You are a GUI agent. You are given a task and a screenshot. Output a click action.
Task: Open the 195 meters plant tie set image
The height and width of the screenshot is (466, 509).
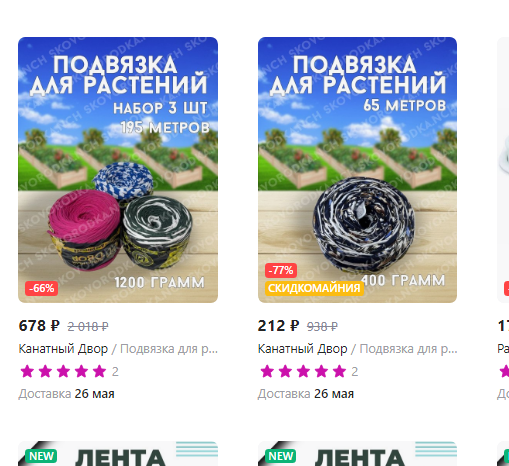coord(118,170)
